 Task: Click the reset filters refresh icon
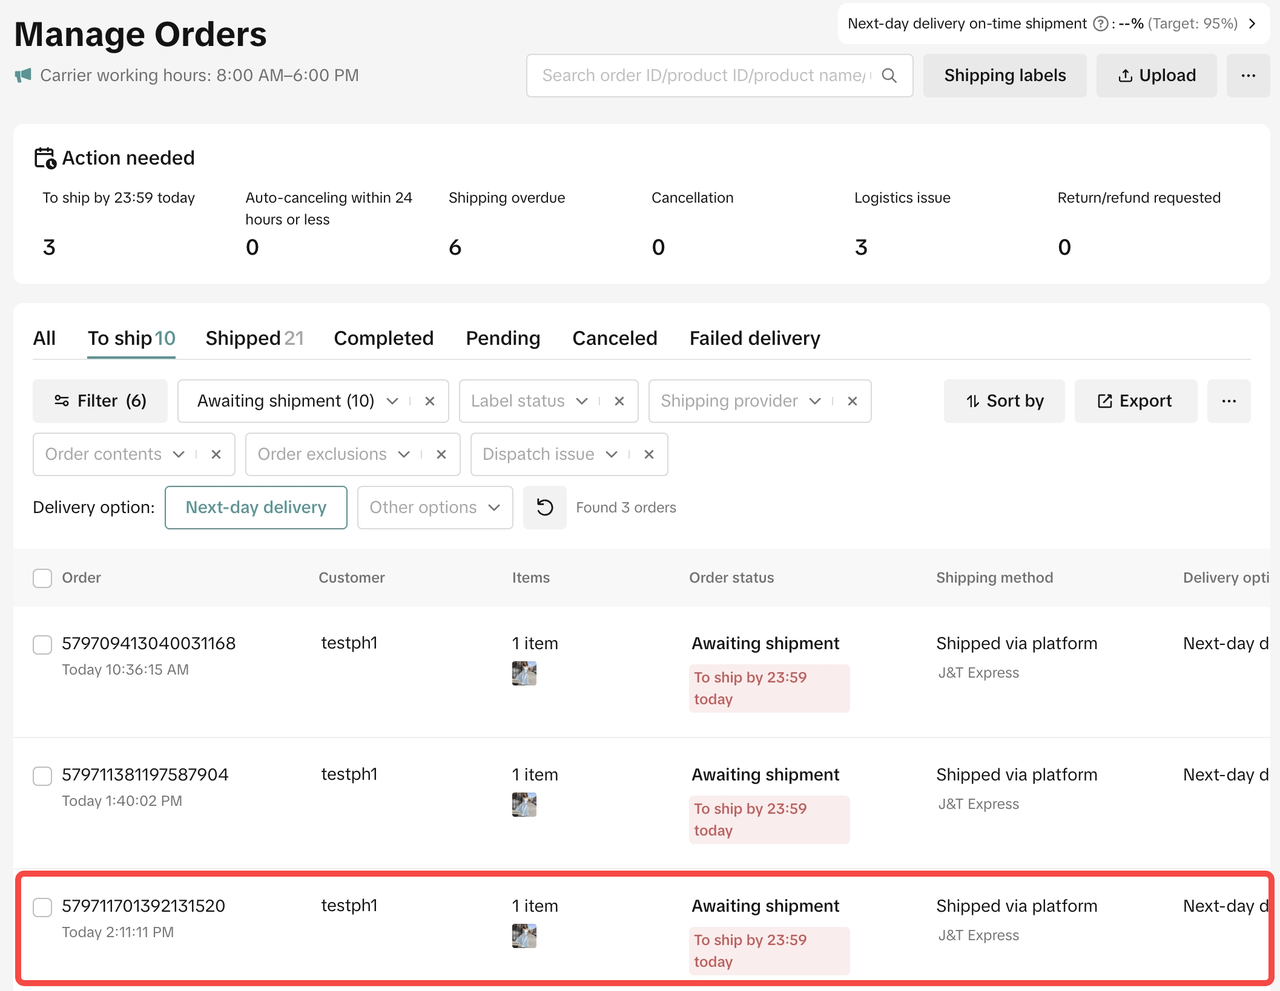(545, 508)
